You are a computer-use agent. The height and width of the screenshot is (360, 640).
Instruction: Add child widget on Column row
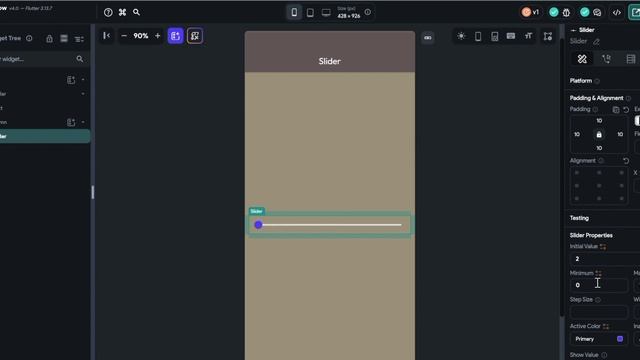[x=71, y=122]
